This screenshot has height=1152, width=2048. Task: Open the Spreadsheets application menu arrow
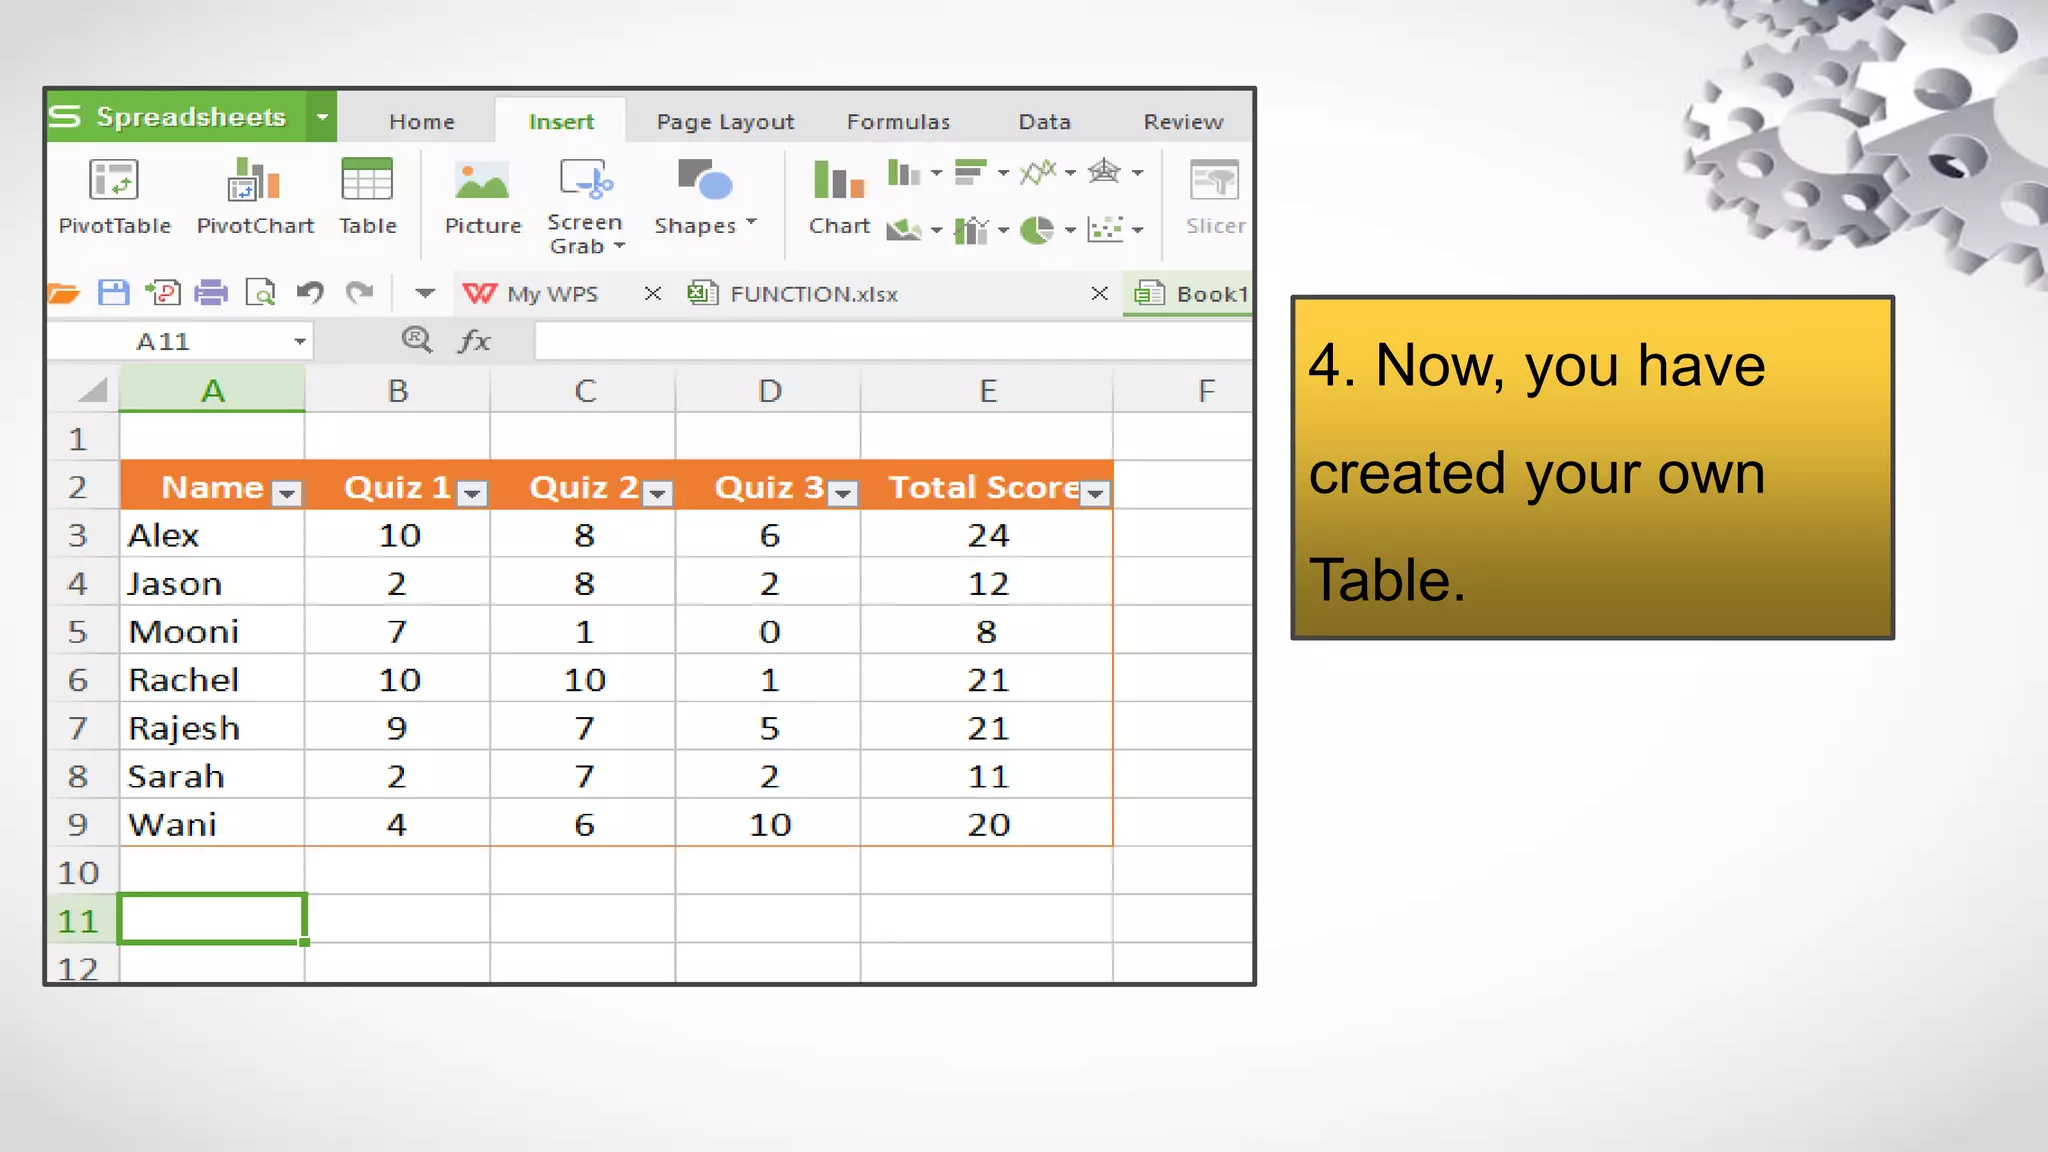click(x=322, y=117)
